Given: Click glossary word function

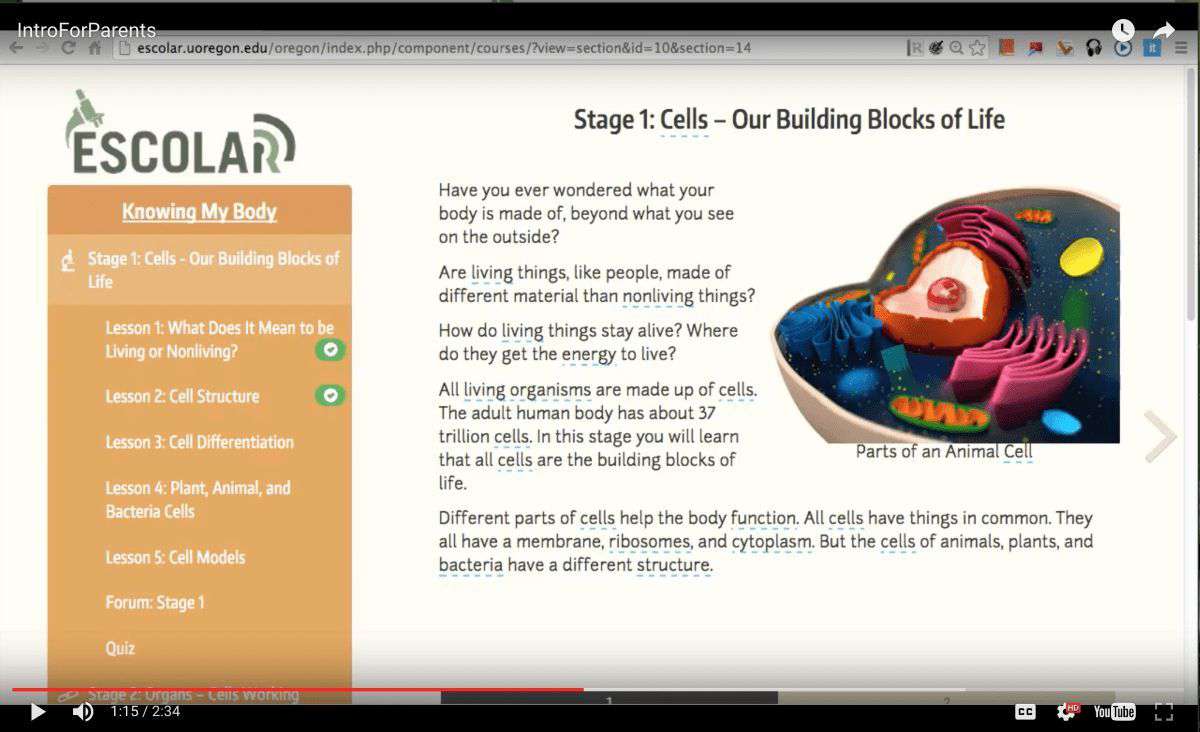Looking at the screenshot, I should [x=763, y=518].
